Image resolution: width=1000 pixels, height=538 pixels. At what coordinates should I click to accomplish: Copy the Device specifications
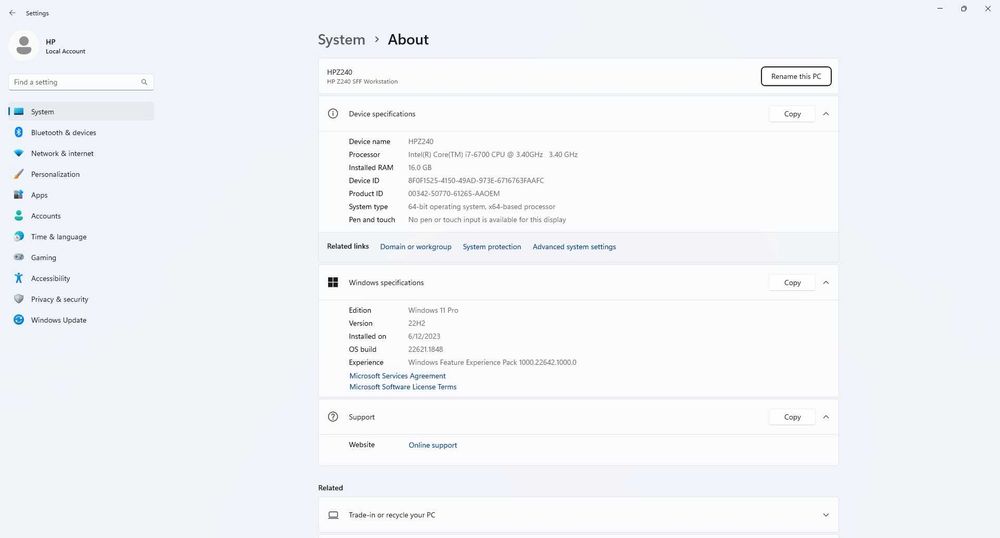click(792, 114)
